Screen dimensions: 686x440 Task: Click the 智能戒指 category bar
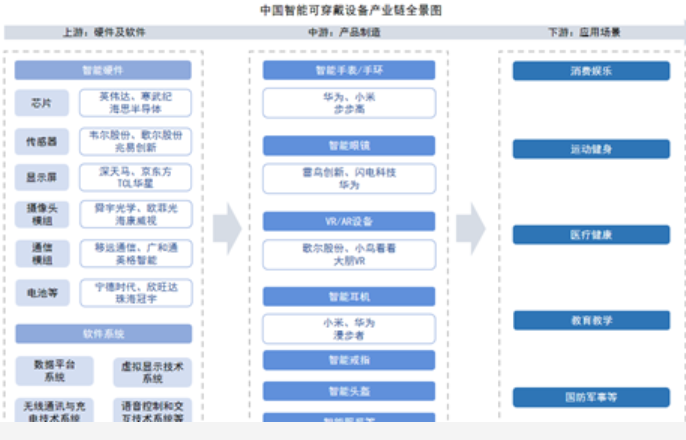point(349,360)
